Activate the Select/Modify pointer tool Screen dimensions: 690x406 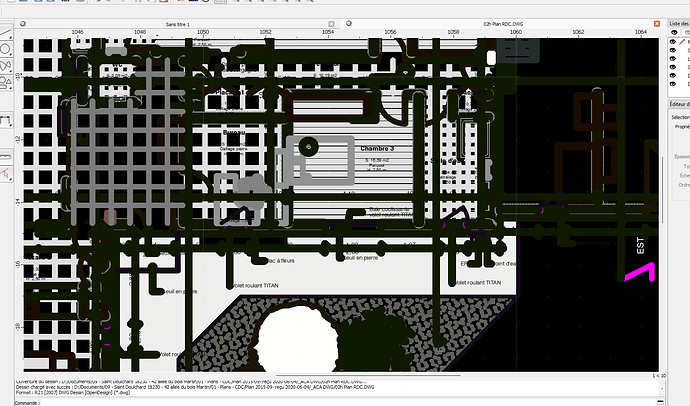[x=6, y=174]
